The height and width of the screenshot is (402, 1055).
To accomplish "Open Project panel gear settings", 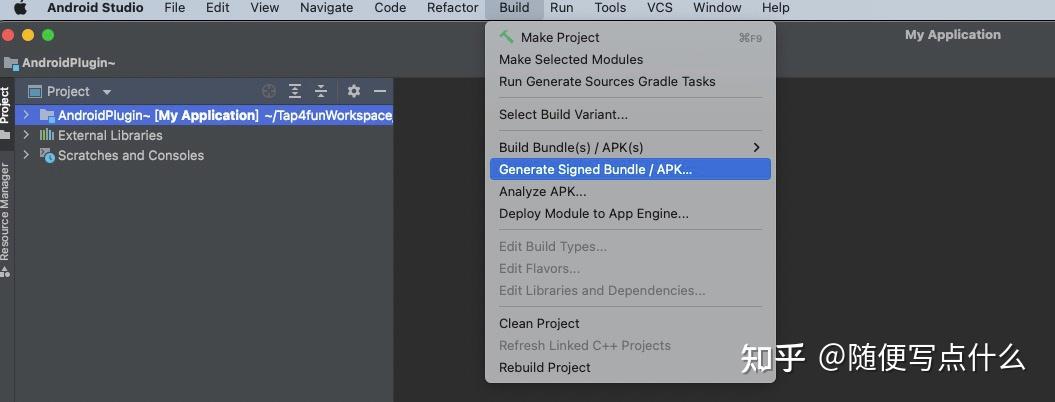I will point(353,91).
